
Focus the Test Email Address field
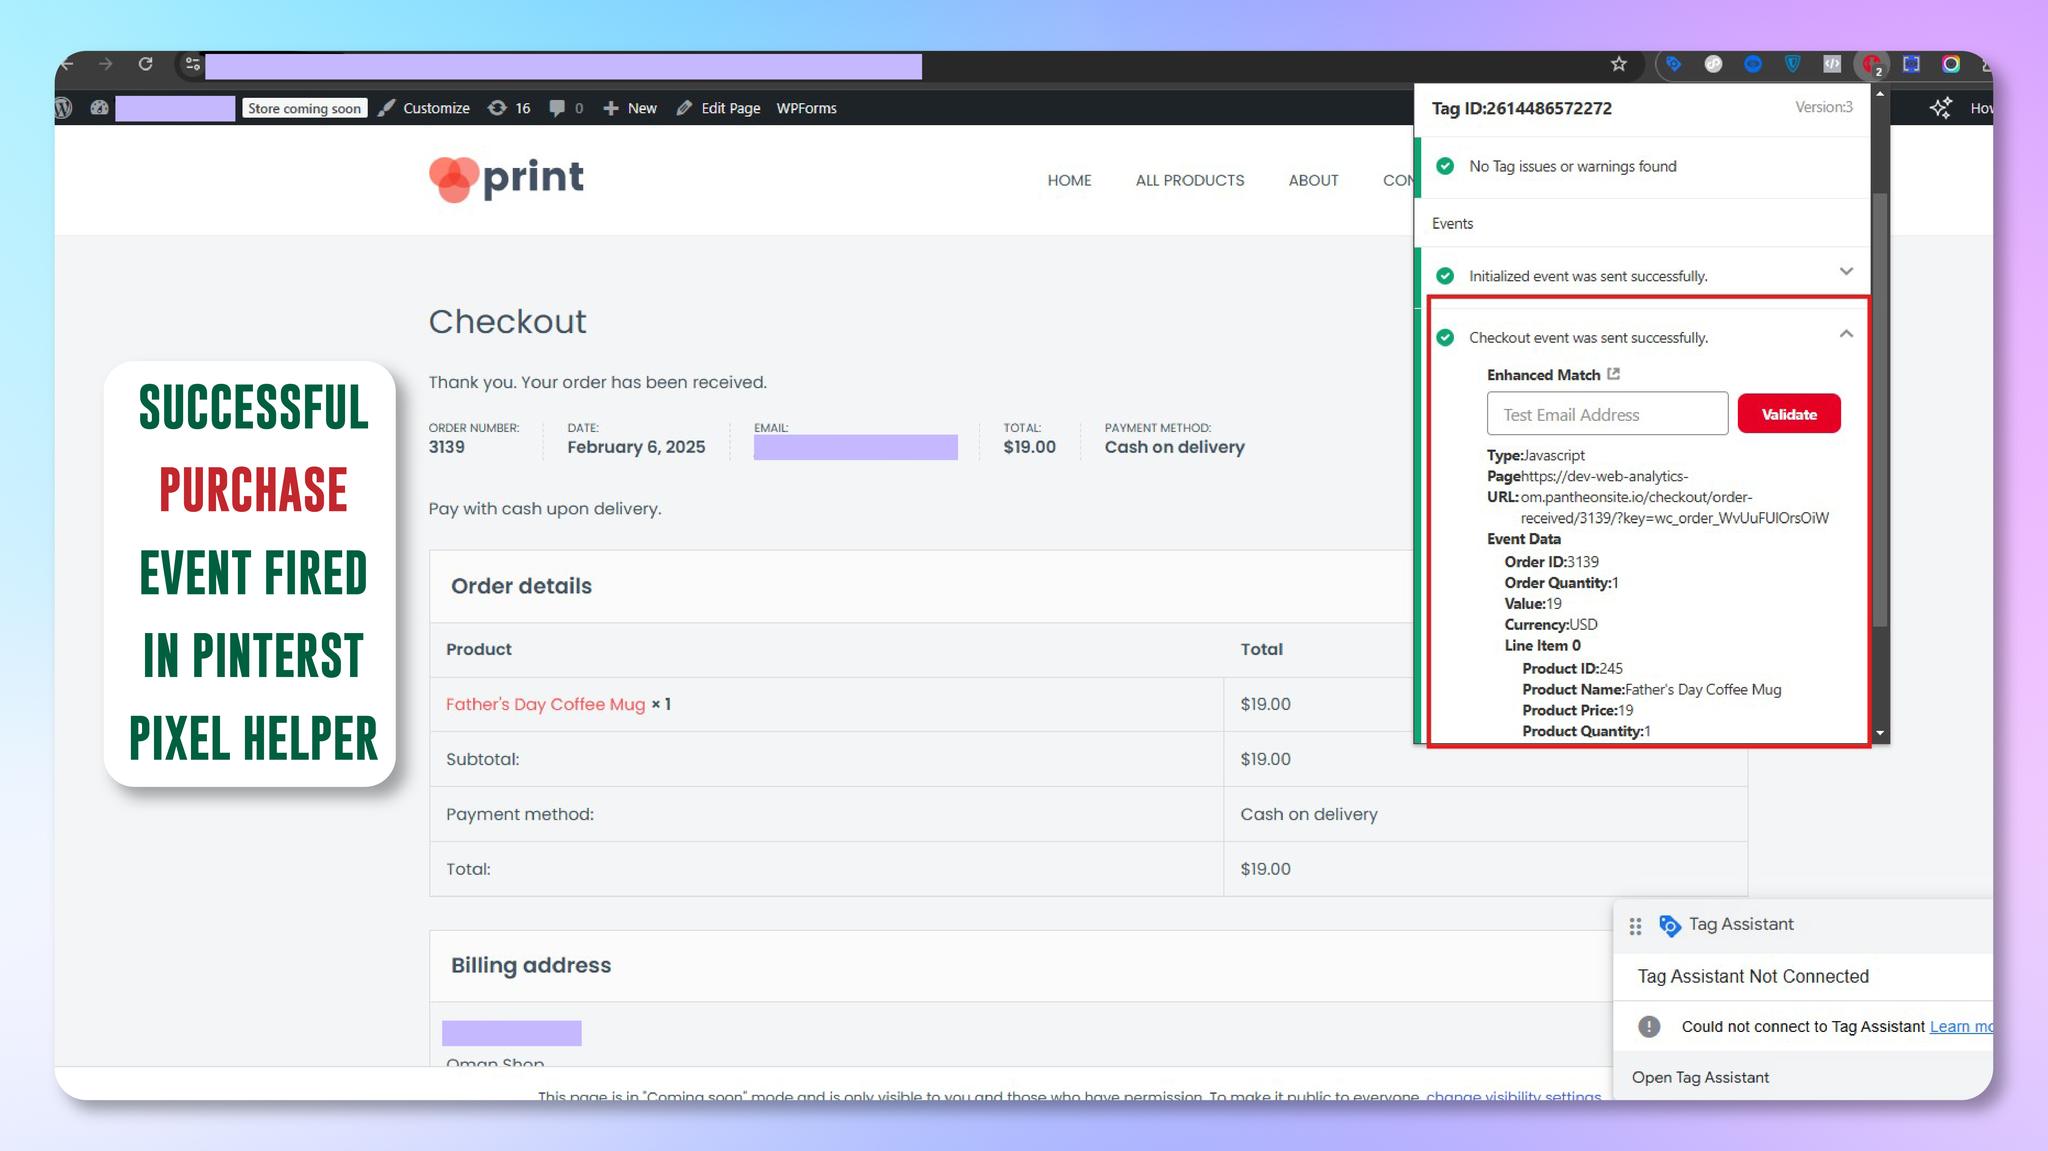click(1607, 414)
